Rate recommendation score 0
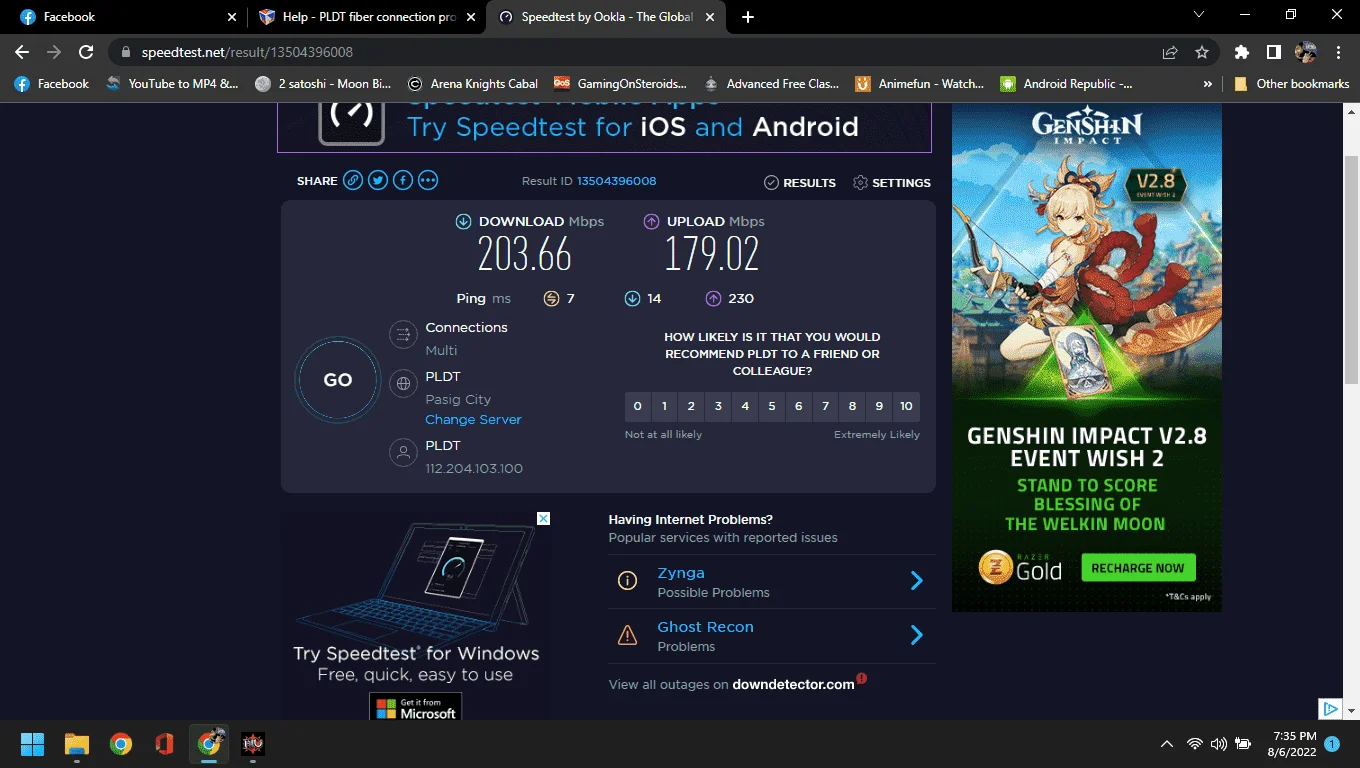 [638, 406]
